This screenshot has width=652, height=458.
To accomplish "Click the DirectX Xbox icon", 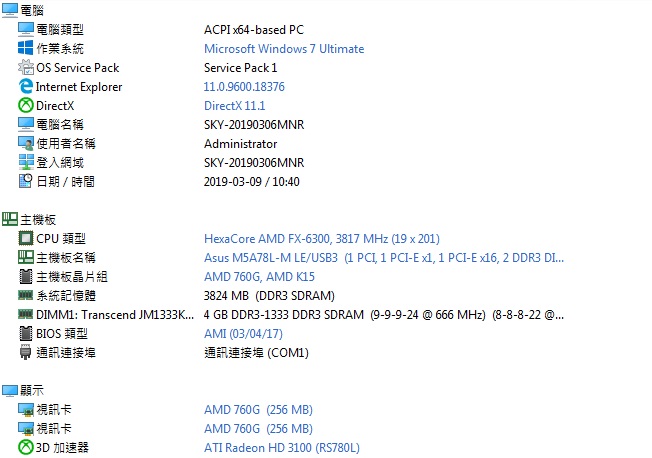I will tap(26, 106).
